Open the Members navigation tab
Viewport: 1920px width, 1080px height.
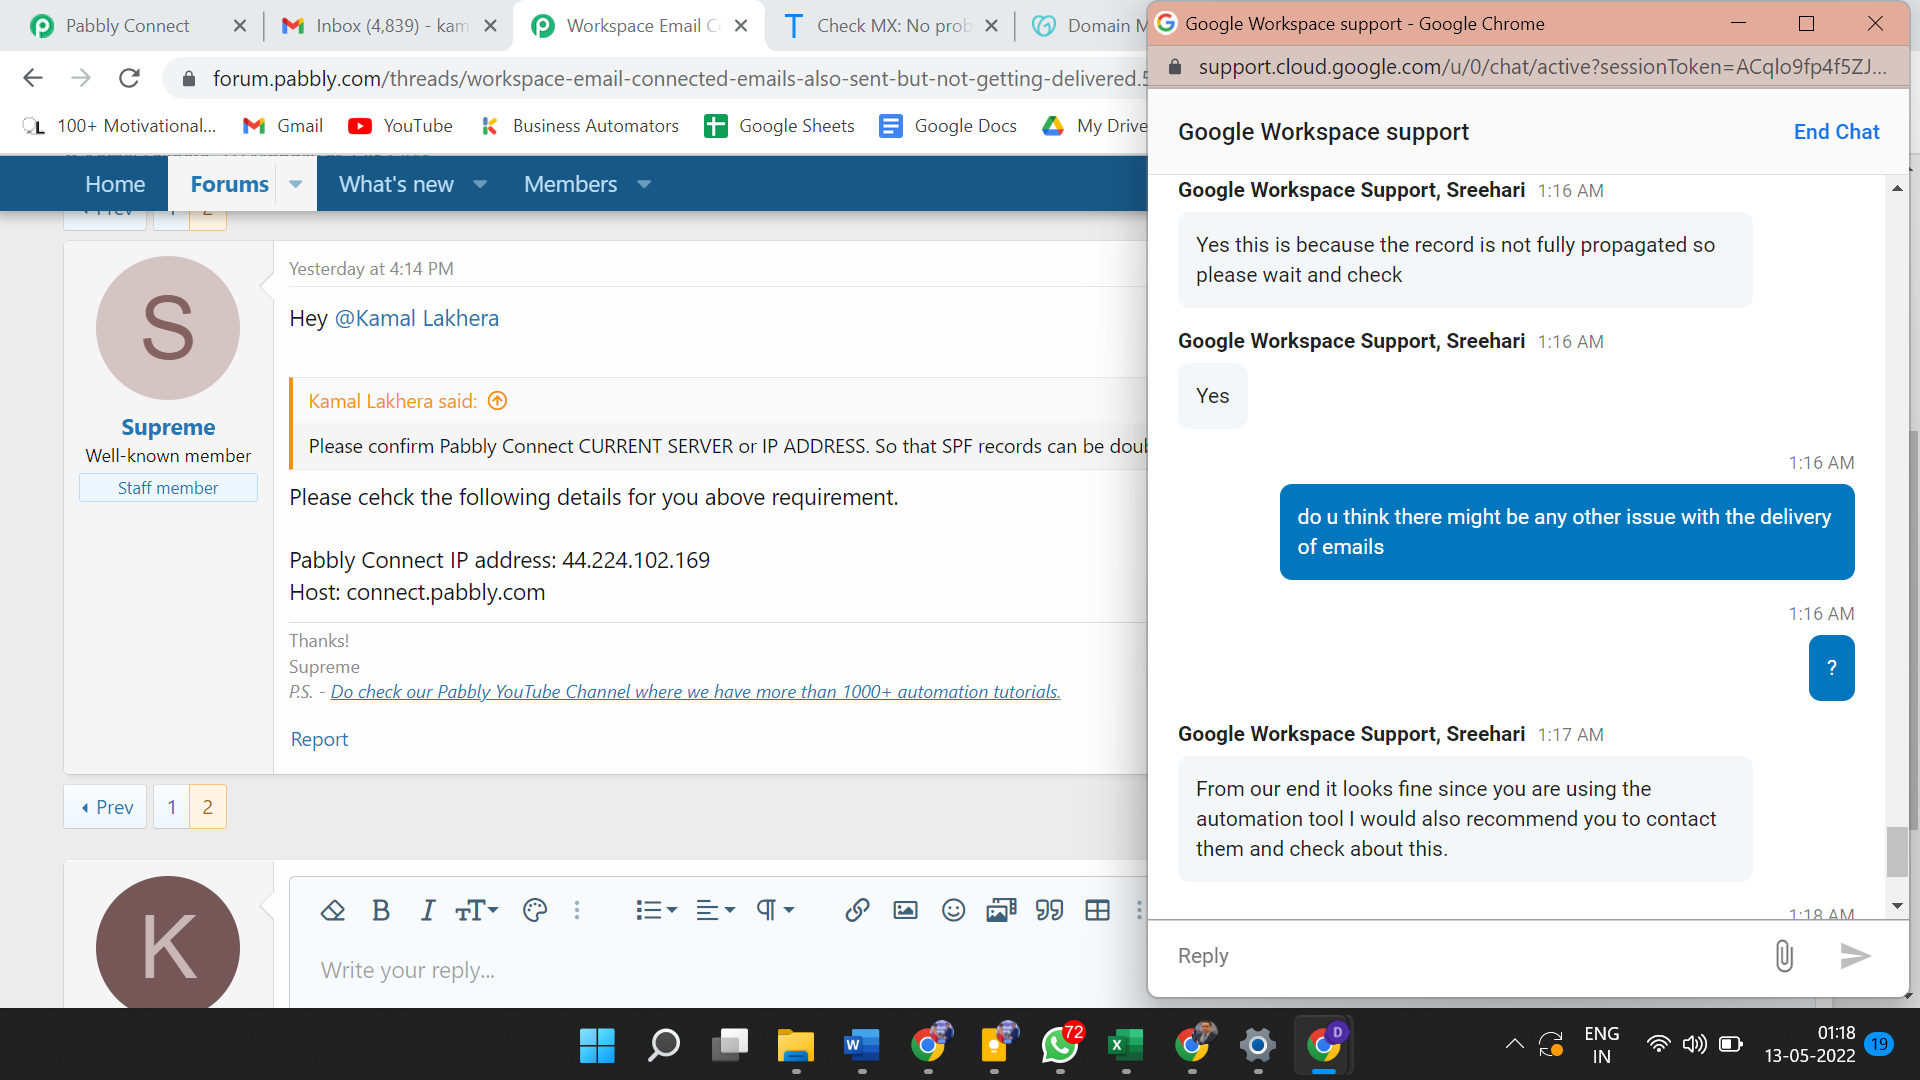pos(570,184)
